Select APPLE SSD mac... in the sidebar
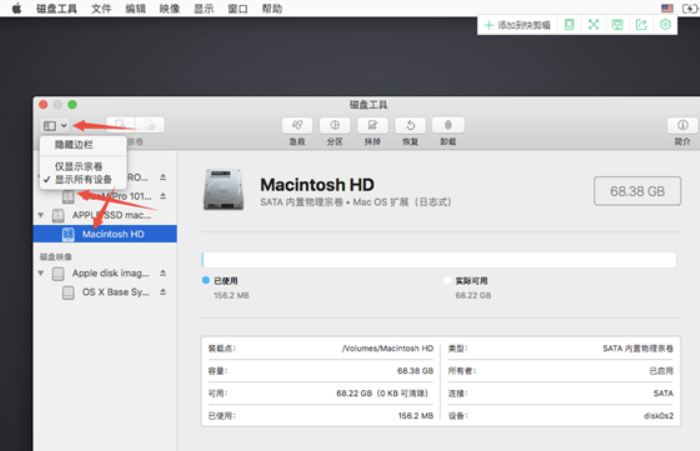The height and width of the screenshot is (451, 700). click(105, 215)
